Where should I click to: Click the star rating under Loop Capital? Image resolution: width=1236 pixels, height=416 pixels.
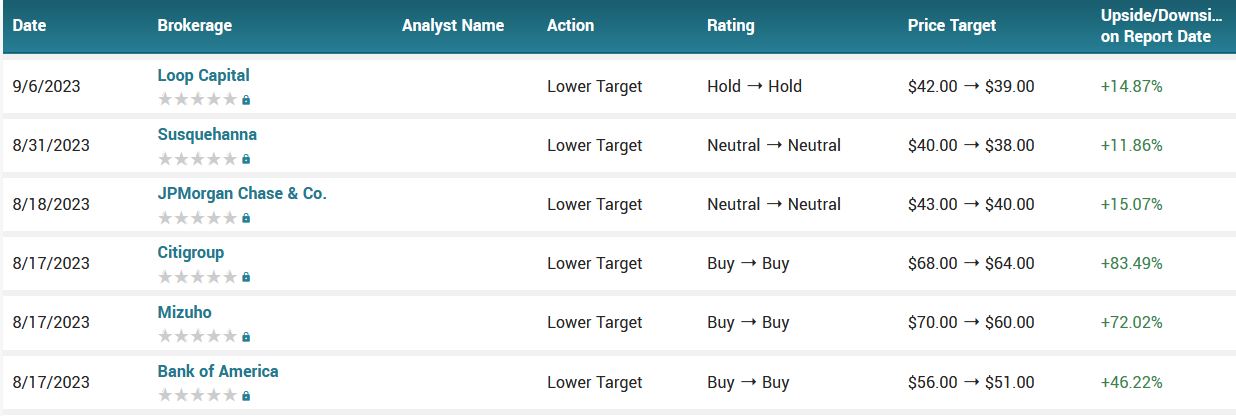tap(198, 99)
